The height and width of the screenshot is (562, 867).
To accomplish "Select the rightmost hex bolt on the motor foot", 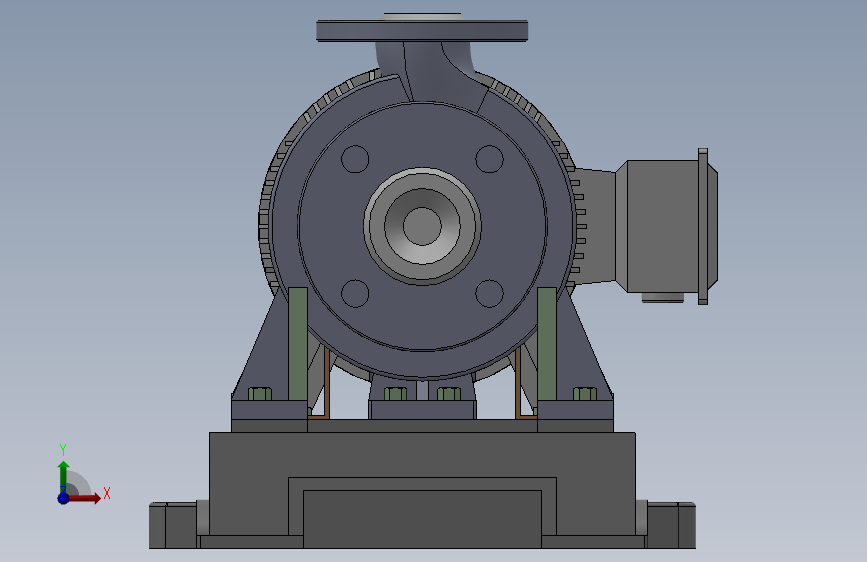I will click(x=585, y=394).
